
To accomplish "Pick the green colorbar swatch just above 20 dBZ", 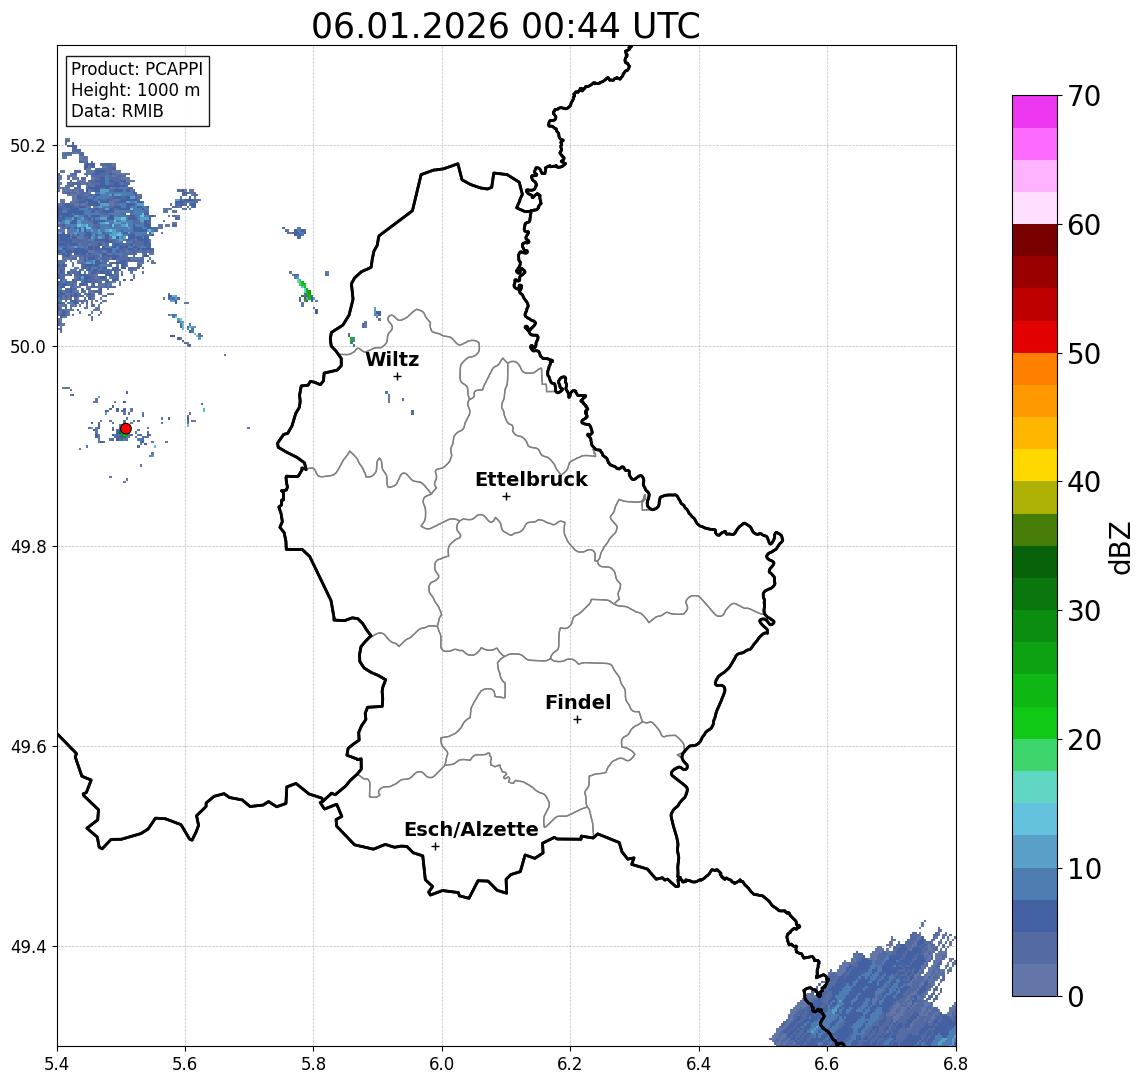I will 1035,722.
